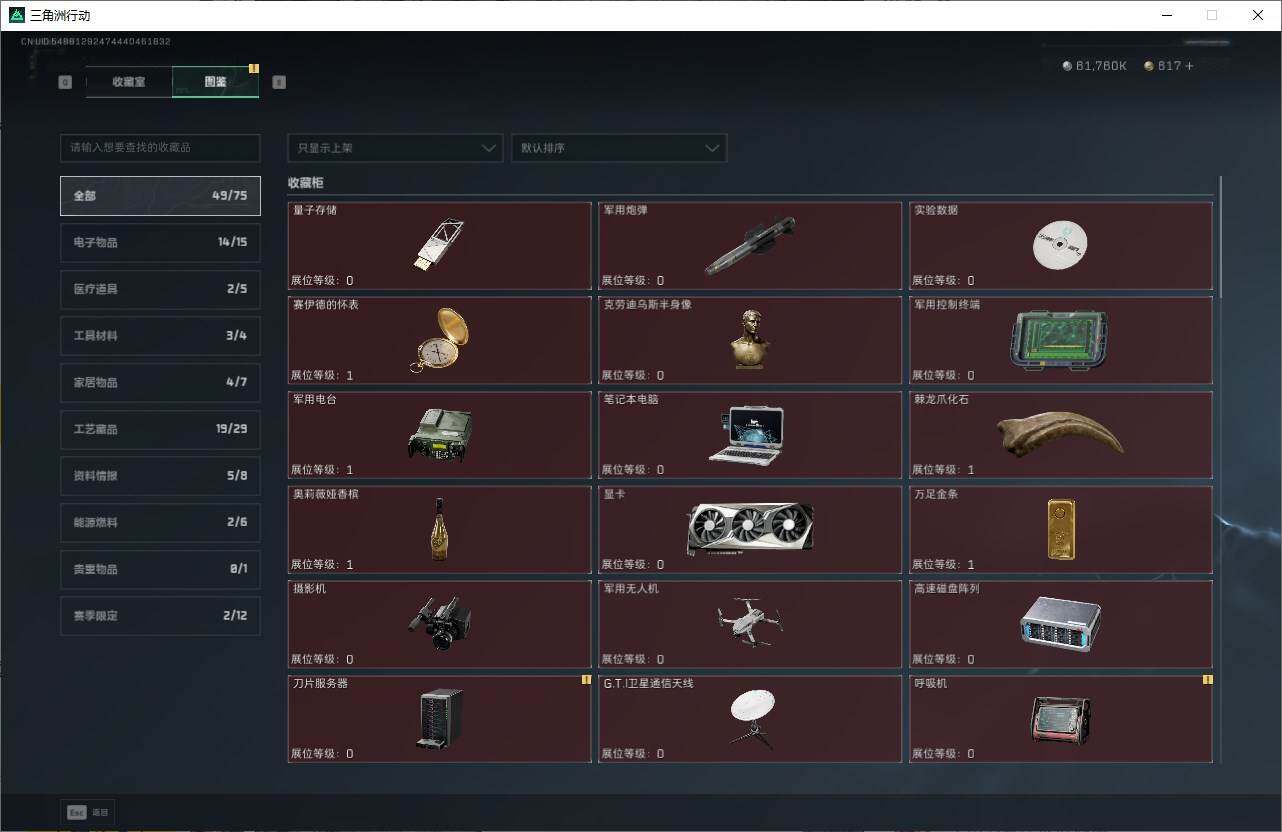1282x832 pixels.
Task: Show the 医疗道具 category
Action: (160, 289)
